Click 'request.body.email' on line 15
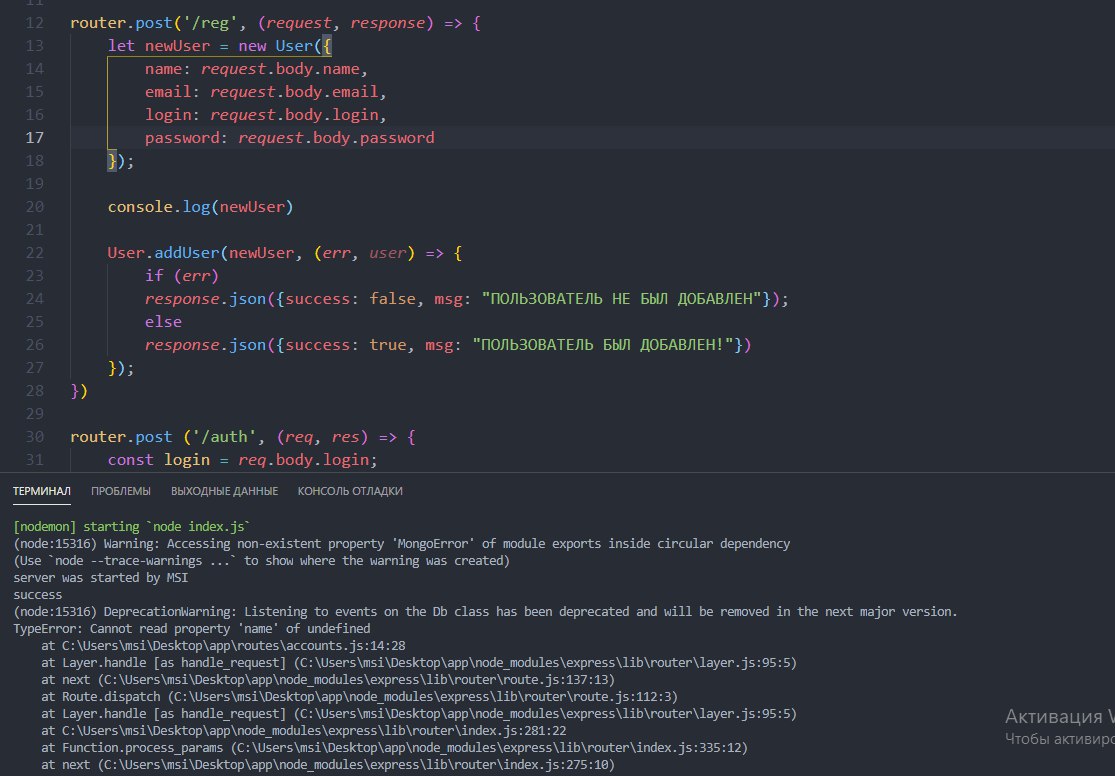 click(294, 92)
